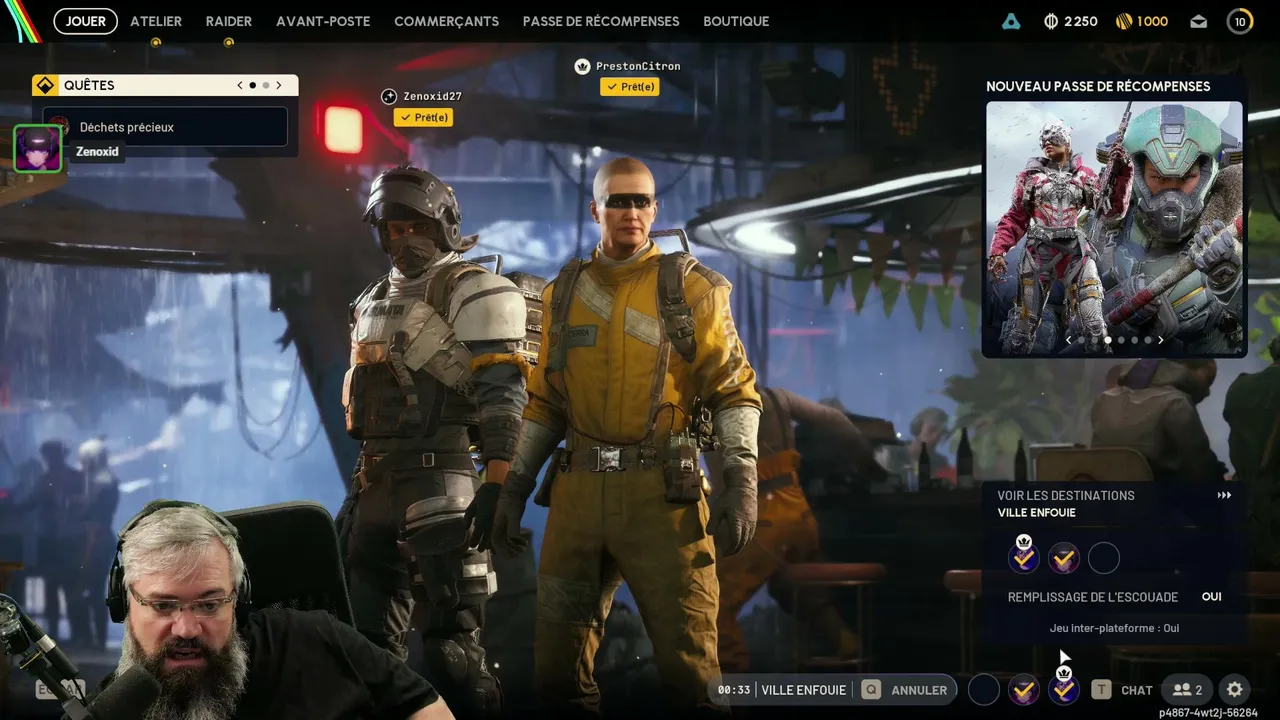This screenshot has height=720, width=1280.
Task: Go to next quest page arrow
Action: [279, 86]
